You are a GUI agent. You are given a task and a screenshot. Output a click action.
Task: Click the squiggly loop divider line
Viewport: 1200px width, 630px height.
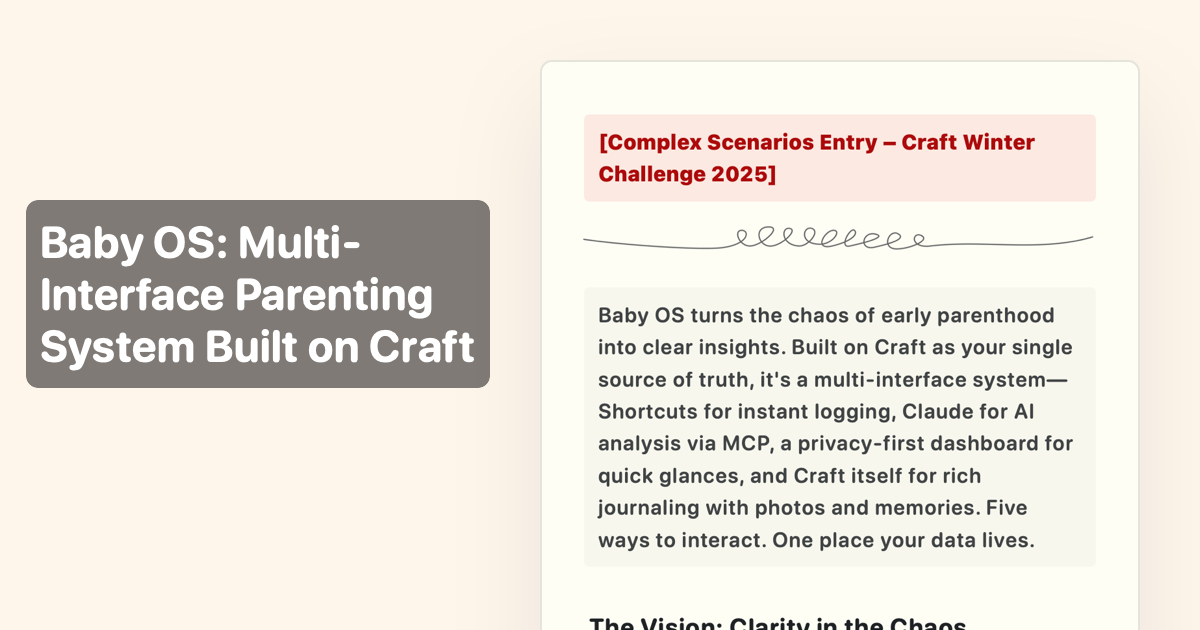pyautogui.click(x=838, y=240)
